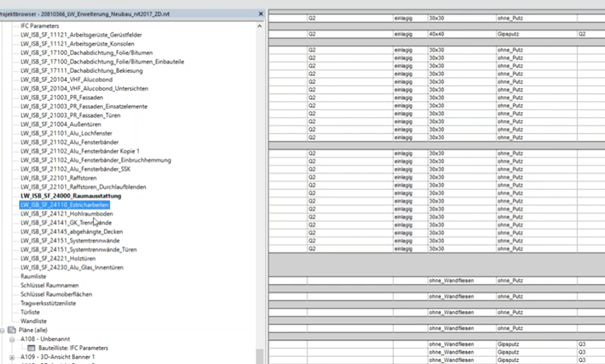605x364 pixels.
Task: Click the Pläne (alle) sheets icon
Action: point(12,330)
